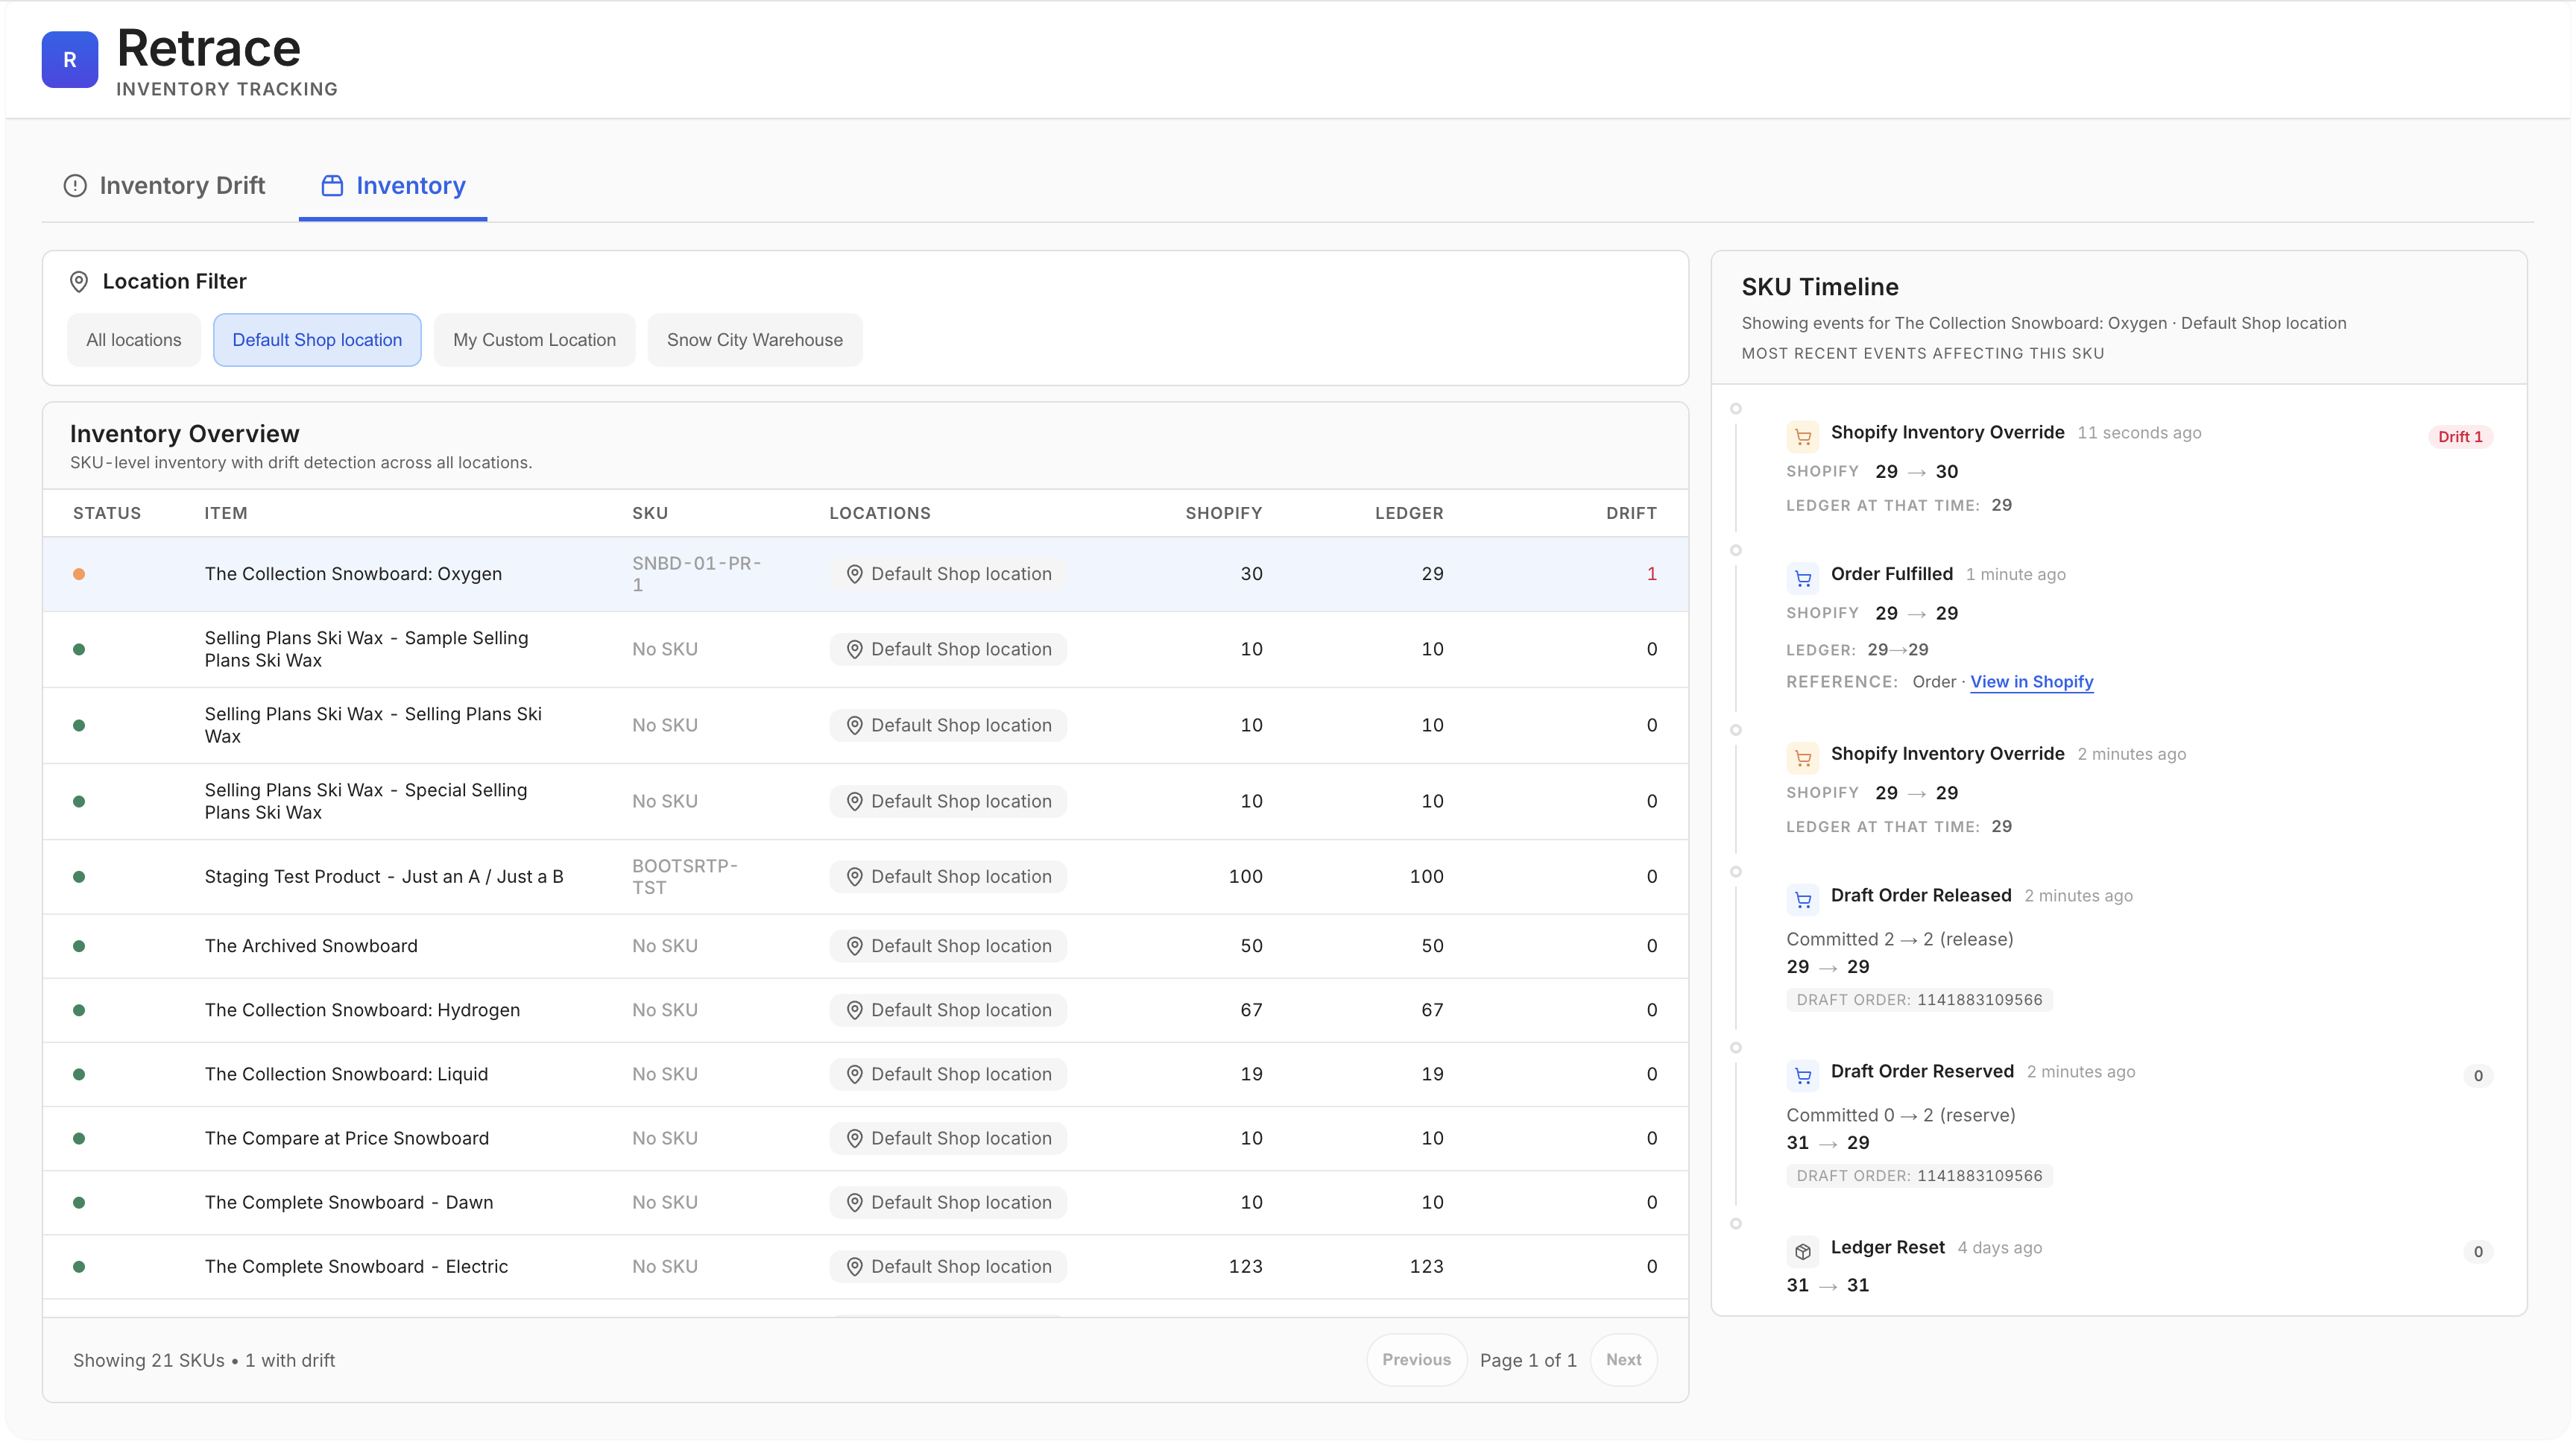Image resolution: width=2576 pixels, height=1445 pixels.
Task: Click green status dot for Staging Test Product
Action: [x=79, y=877]
